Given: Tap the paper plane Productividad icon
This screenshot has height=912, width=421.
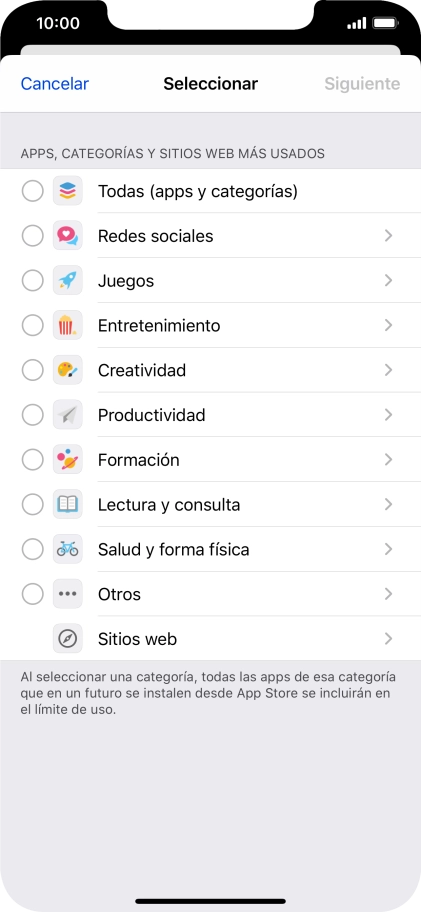Looking at the screenshot, I should (x=67, y=415).
